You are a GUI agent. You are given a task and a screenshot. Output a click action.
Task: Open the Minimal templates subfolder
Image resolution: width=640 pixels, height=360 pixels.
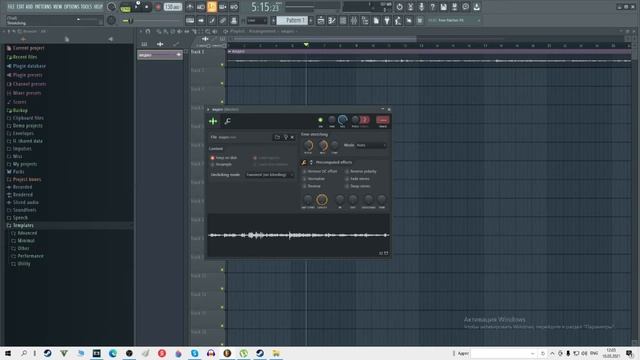click(x=26, y=241)
